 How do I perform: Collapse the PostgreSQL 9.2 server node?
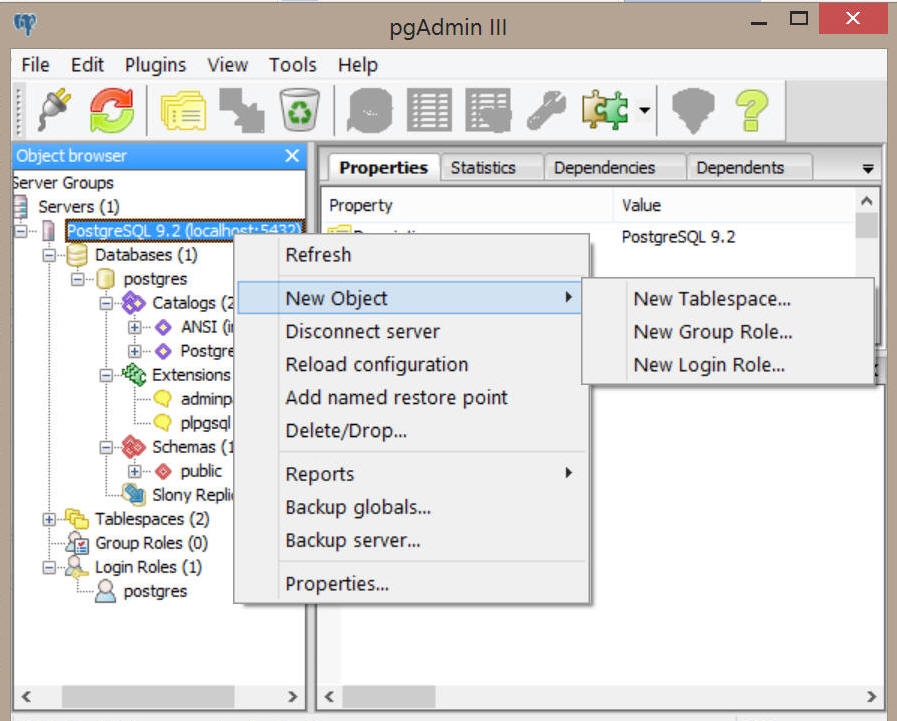click(21, 231)
